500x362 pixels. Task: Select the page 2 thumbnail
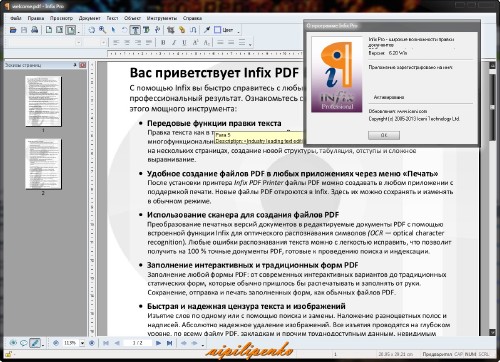coord(43,164)
